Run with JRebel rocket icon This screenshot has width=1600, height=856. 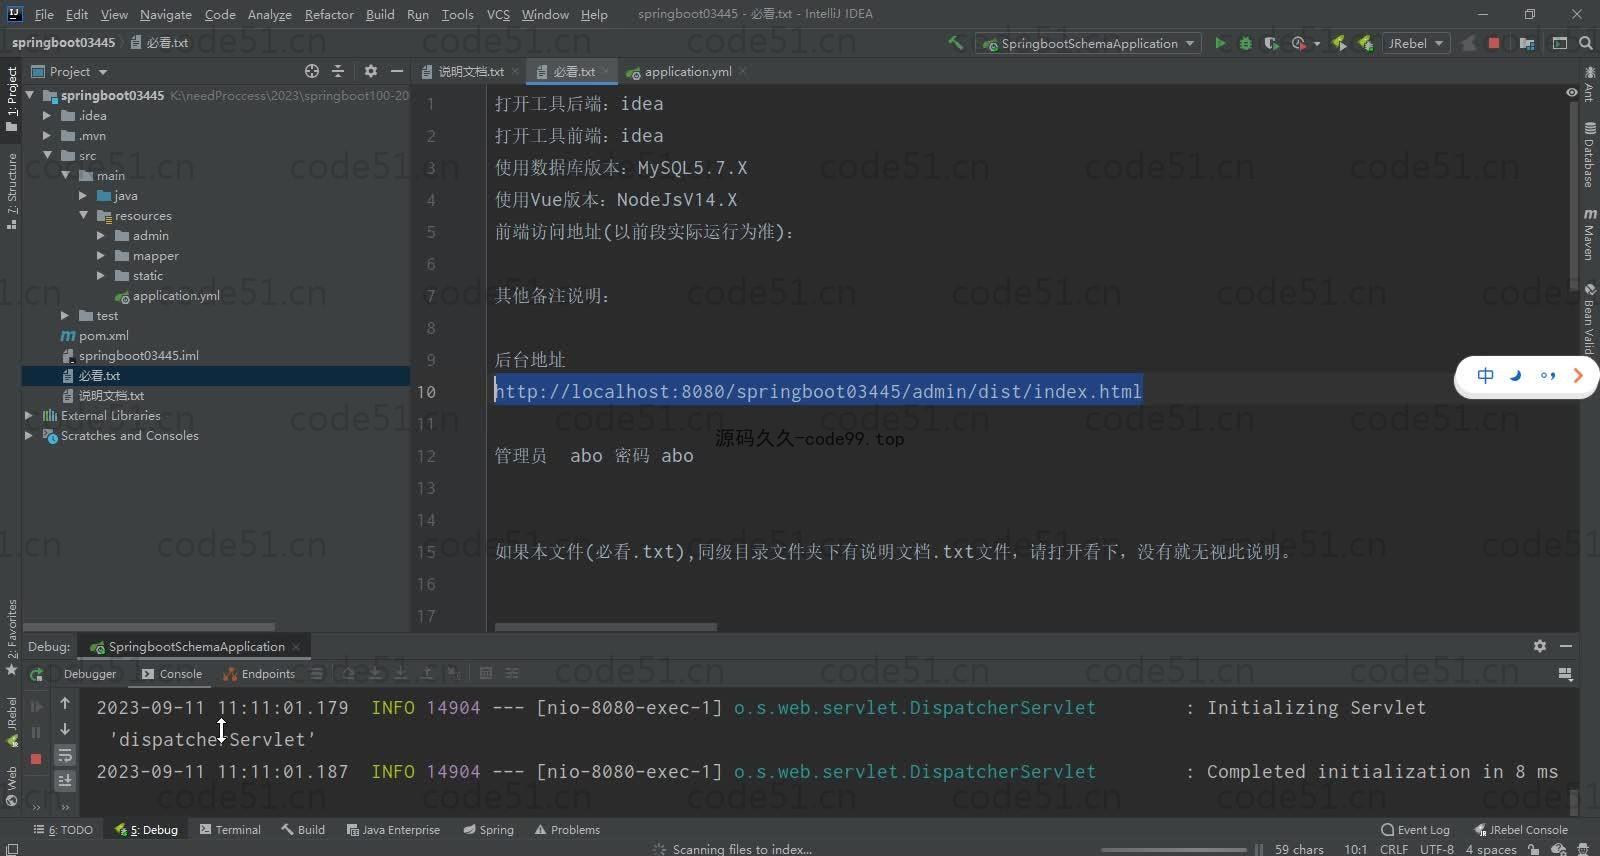pos(1339,43)
